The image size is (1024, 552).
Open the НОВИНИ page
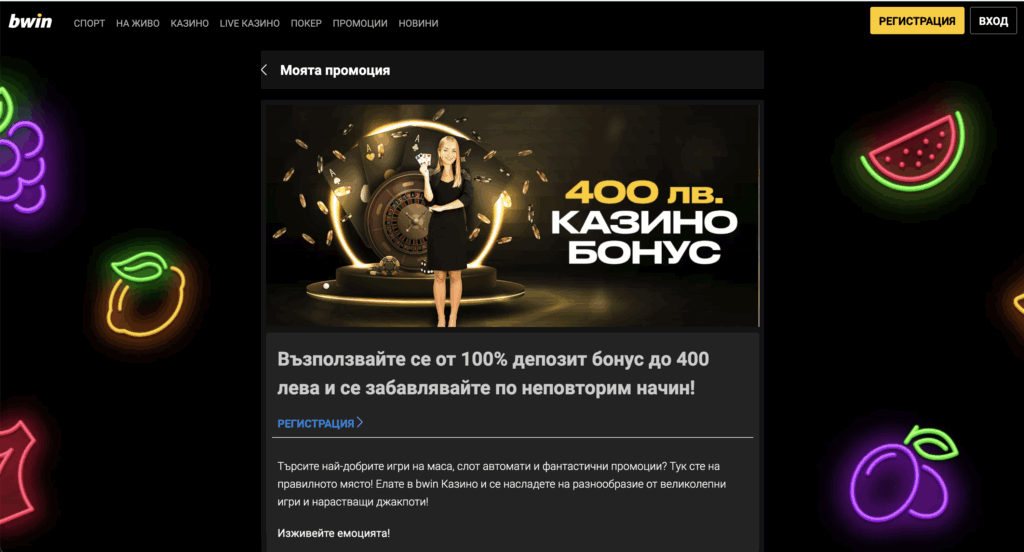(418, 23)
